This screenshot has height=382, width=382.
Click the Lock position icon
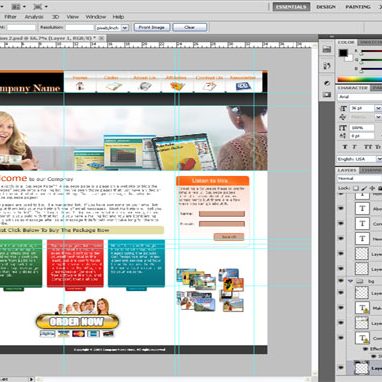(x=372, y=188)
